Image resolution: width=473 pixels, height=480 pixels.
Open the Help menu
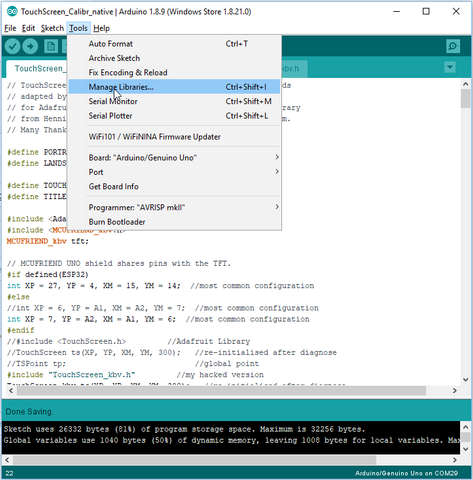tap(101, 28)
